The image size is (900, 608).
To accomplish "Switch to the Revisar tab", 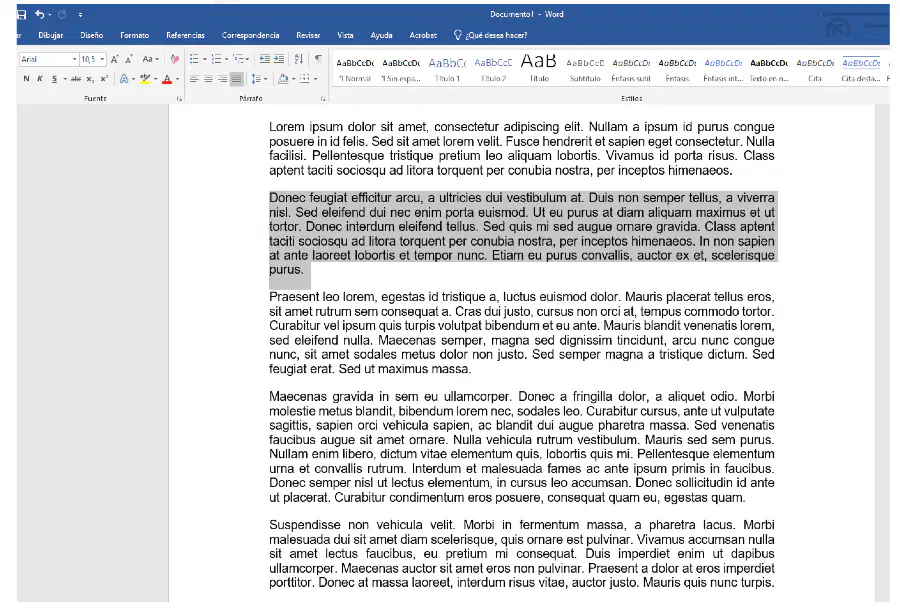I will coord(308,35).
